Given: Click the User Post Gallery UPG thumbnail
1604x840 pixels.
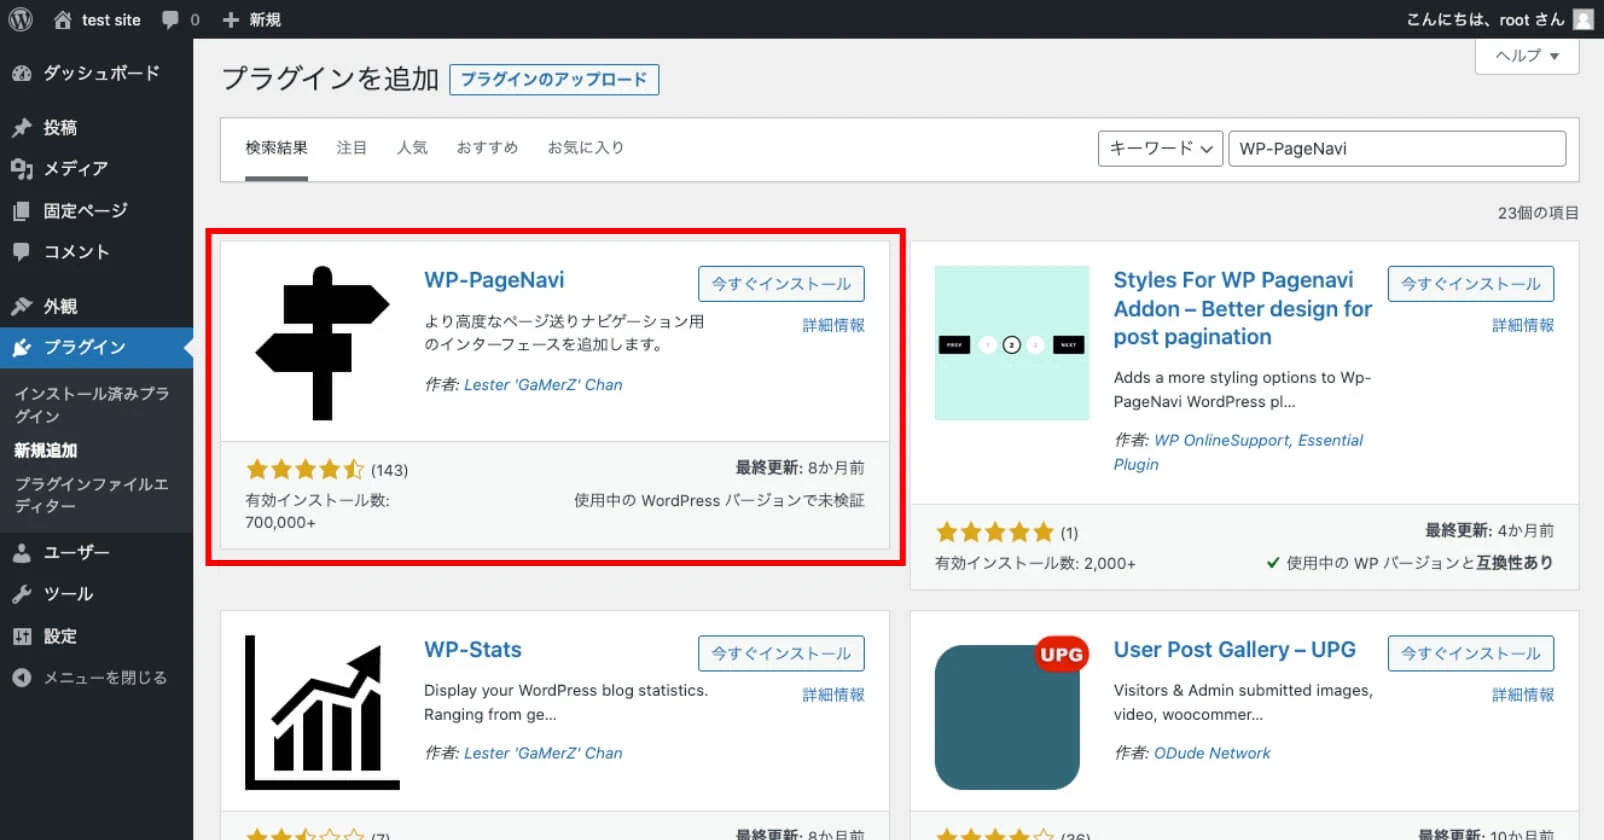Looking at the screenshot, I should tap(1012, 712).
